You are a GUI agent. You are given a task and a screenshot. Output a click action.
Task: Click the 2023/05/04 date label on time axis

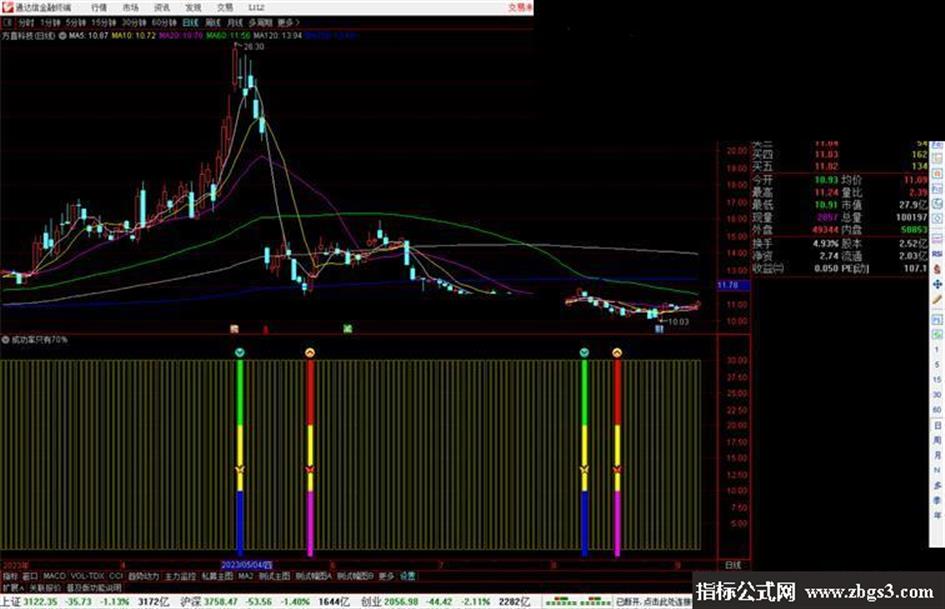246,565
